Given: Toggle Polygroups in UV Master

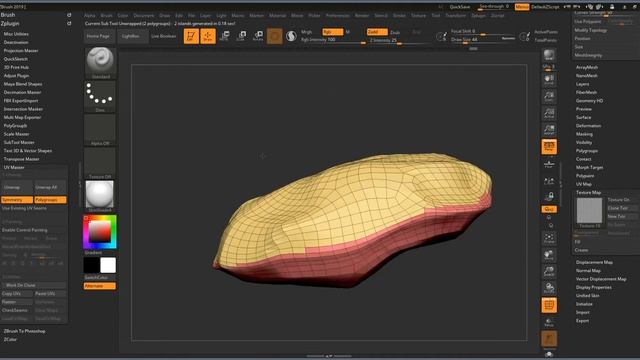Looking at the screenshot, I should coord(50,200).
